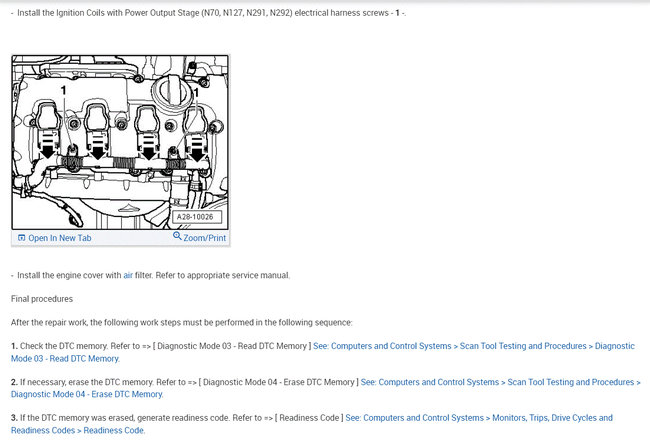
Task: Open the ignition coil diagram image
Action: [120, 142]
